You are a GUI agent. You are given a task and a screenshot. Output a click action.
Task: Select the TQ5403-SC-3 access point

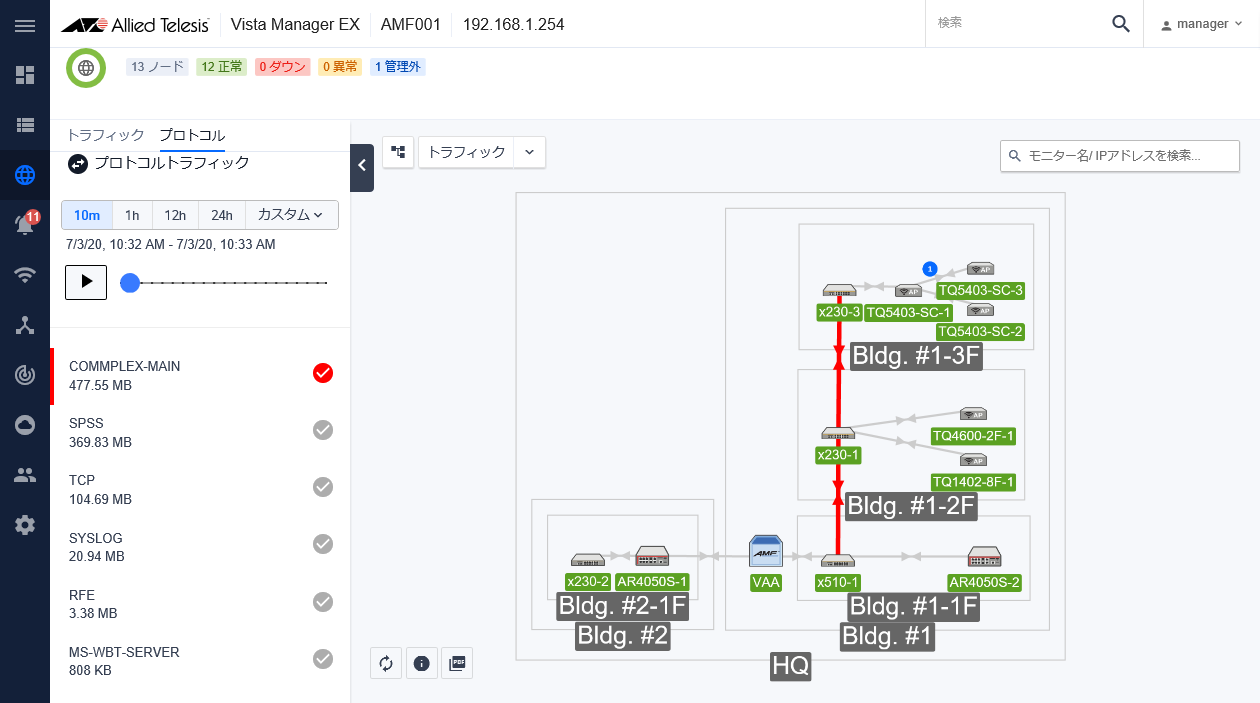pos(980,269)
